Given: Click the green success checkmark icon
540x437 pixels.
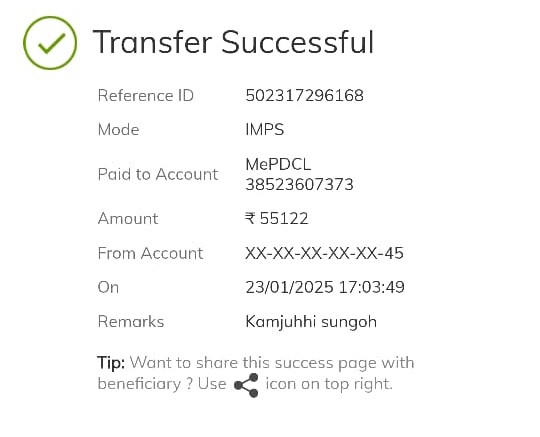Looking at the screenshot, I should click(x=50, y=43).
